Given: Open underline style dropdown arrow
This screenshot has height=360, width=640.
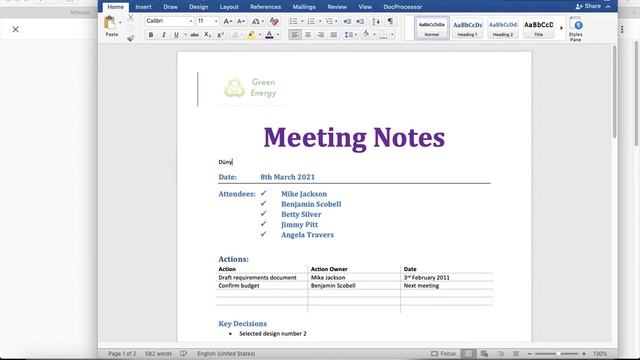Looking at the screenshot, I should (x=185, y=35).
